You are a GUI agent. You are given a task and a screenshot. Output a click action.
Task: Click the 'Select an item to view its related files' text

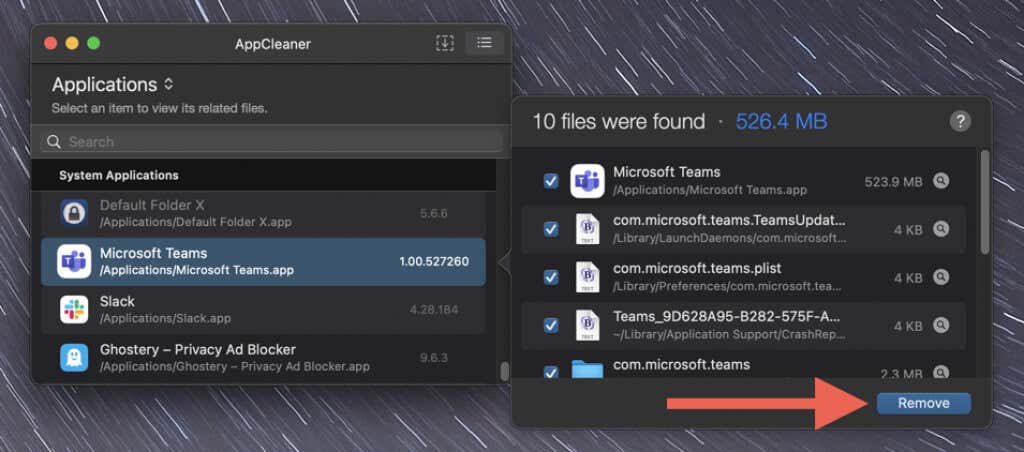coord(159,108)
